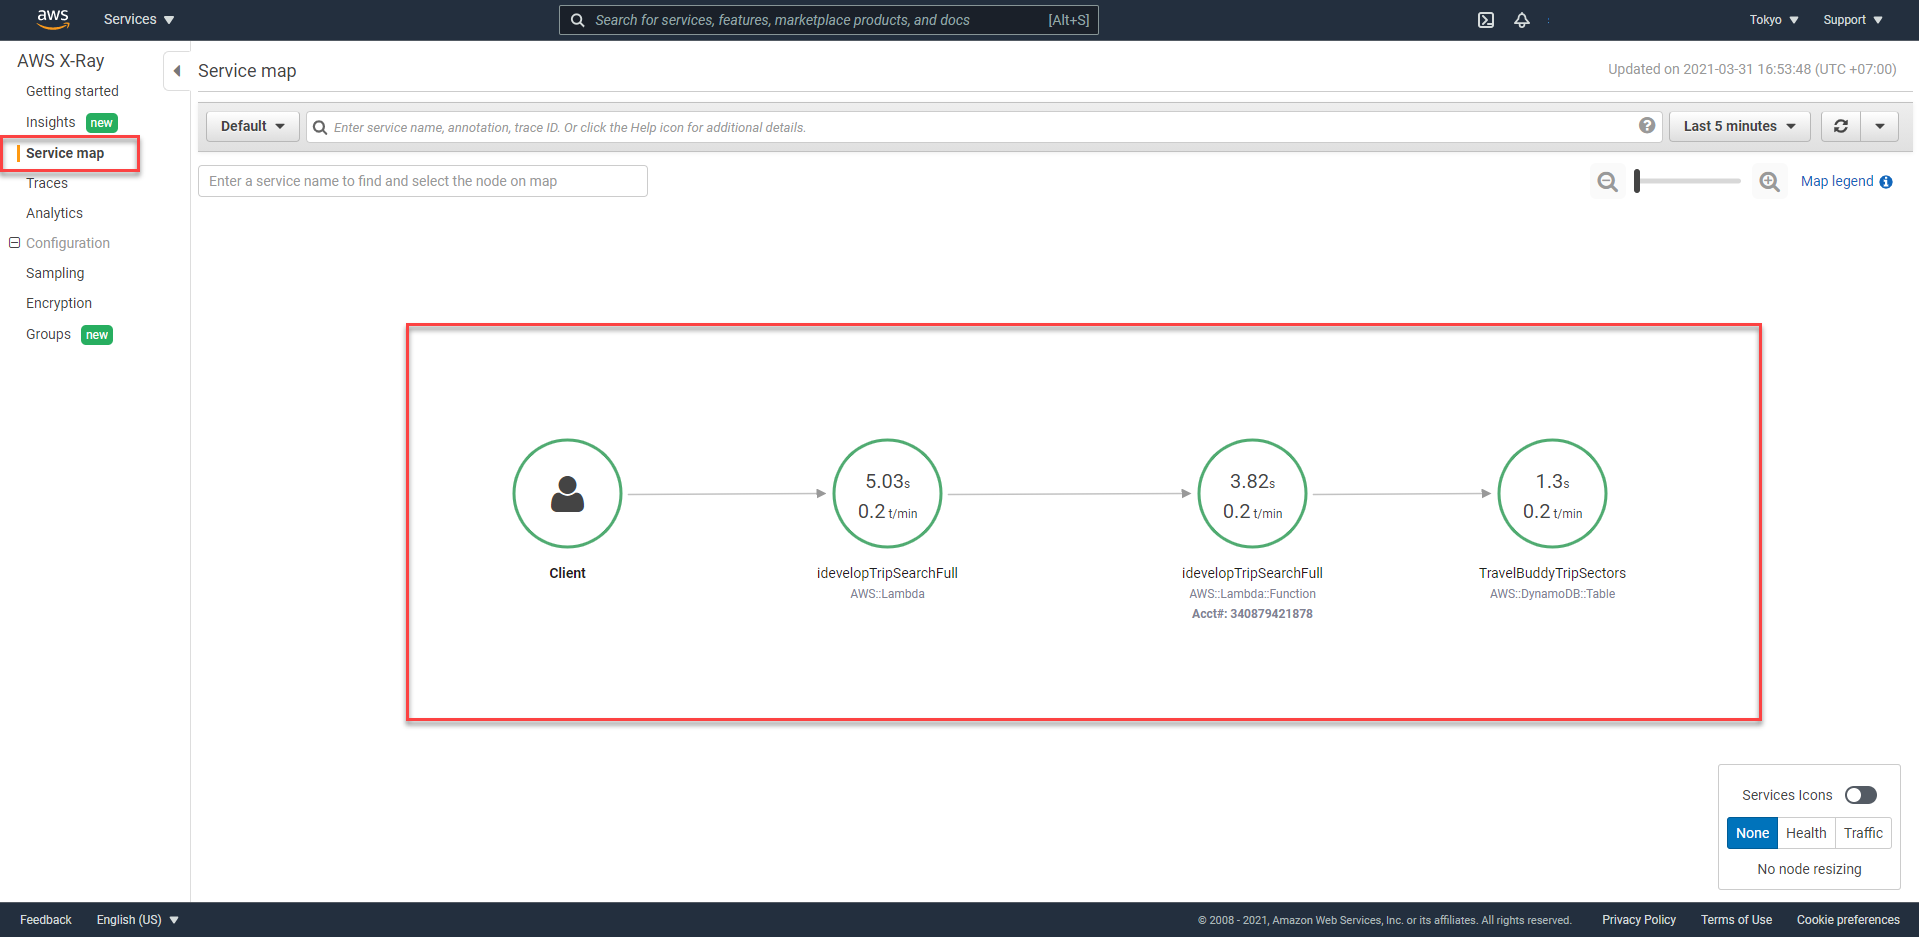Select the TravelBuddyTripSectors DynamoDB node

point(1552,493)
